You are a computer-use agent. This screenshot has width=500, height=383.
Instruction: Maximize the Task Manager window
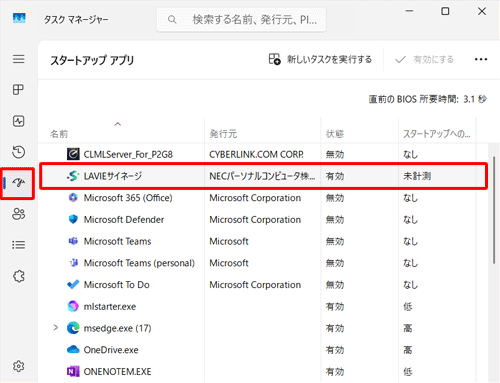click(x=445, y=11)
